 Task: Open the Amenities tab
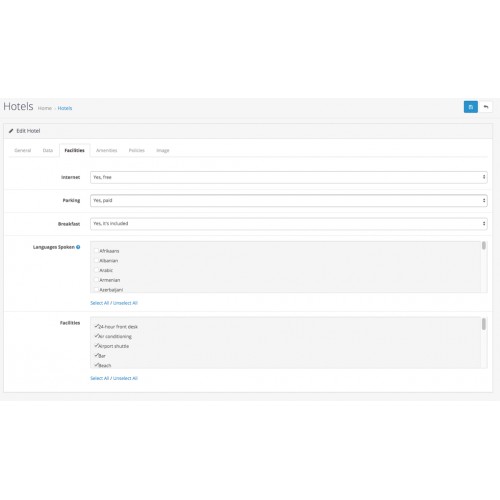point(107,150)
